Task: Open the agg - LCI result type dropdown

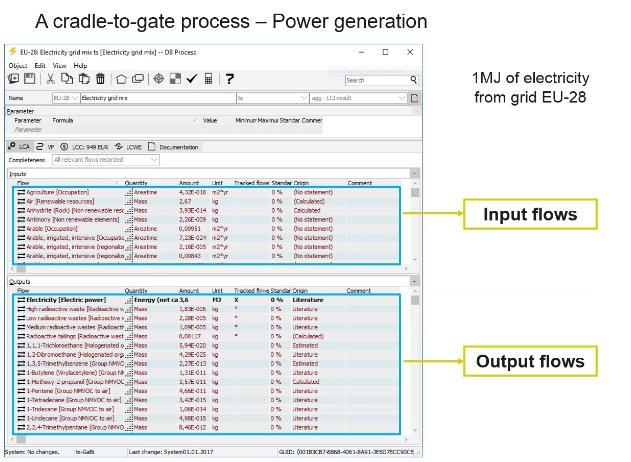Action: pyautogui.click(x=401, y=98)
